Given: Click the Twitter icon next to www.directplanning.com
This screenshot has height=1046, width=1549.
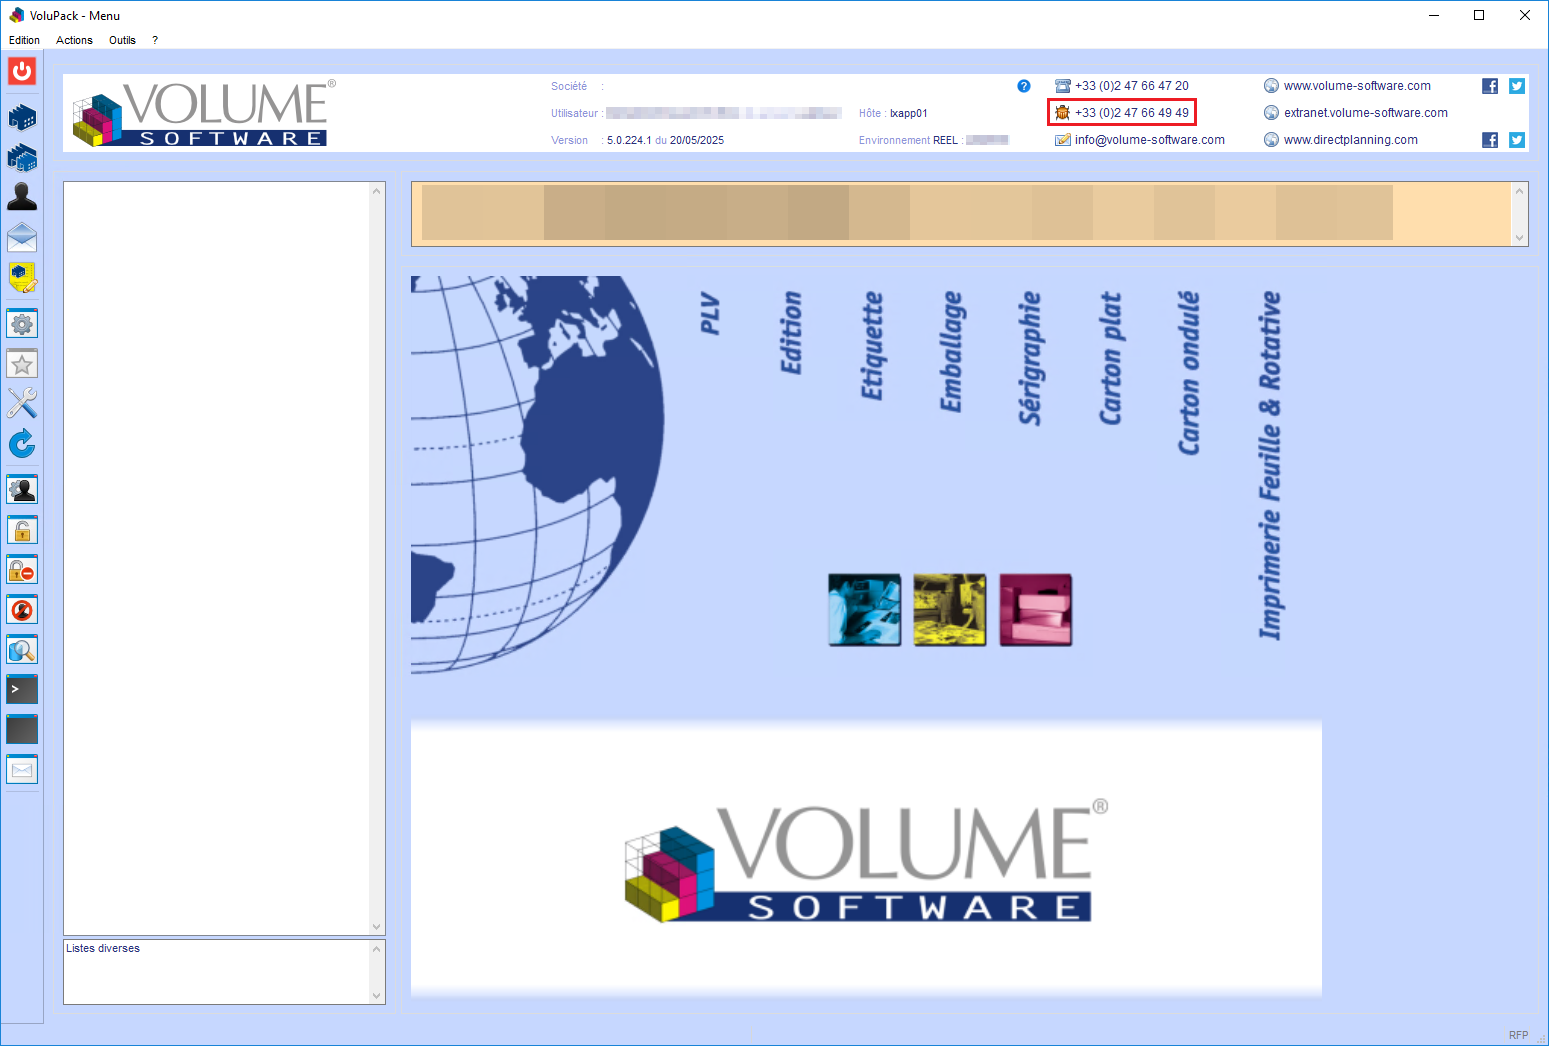Looking at the screenshot, I should 1517,140.
